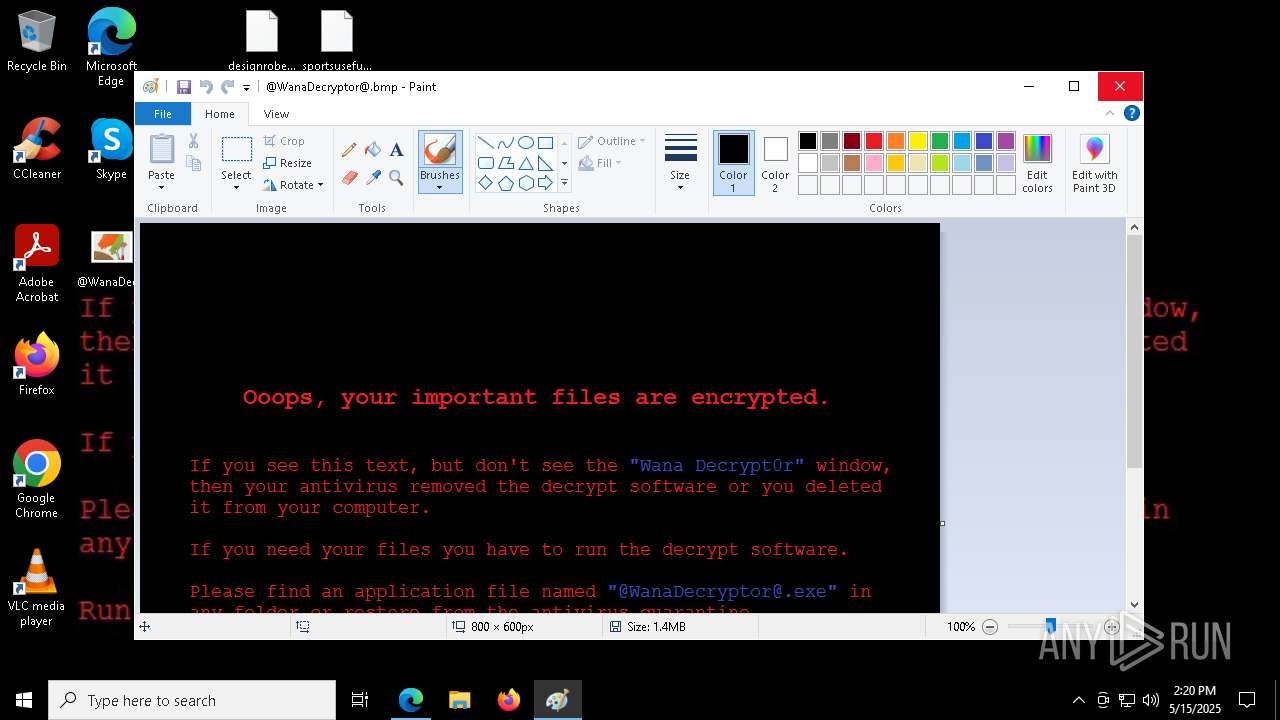The height and width of the screenshot is (720, 1280).
Task: Open File Explorer from the taskbar
Action: click(460, 700)
